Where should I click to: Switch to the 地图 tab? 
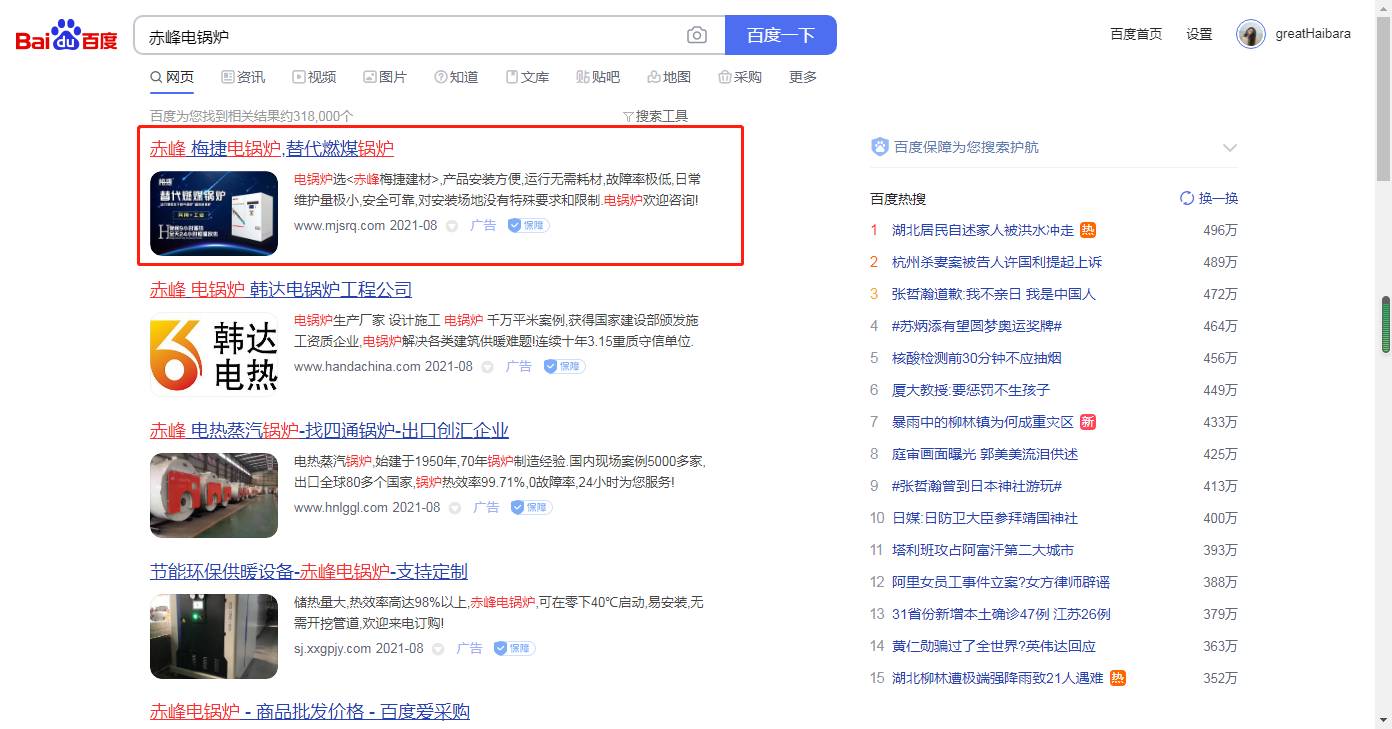point(669,77)
